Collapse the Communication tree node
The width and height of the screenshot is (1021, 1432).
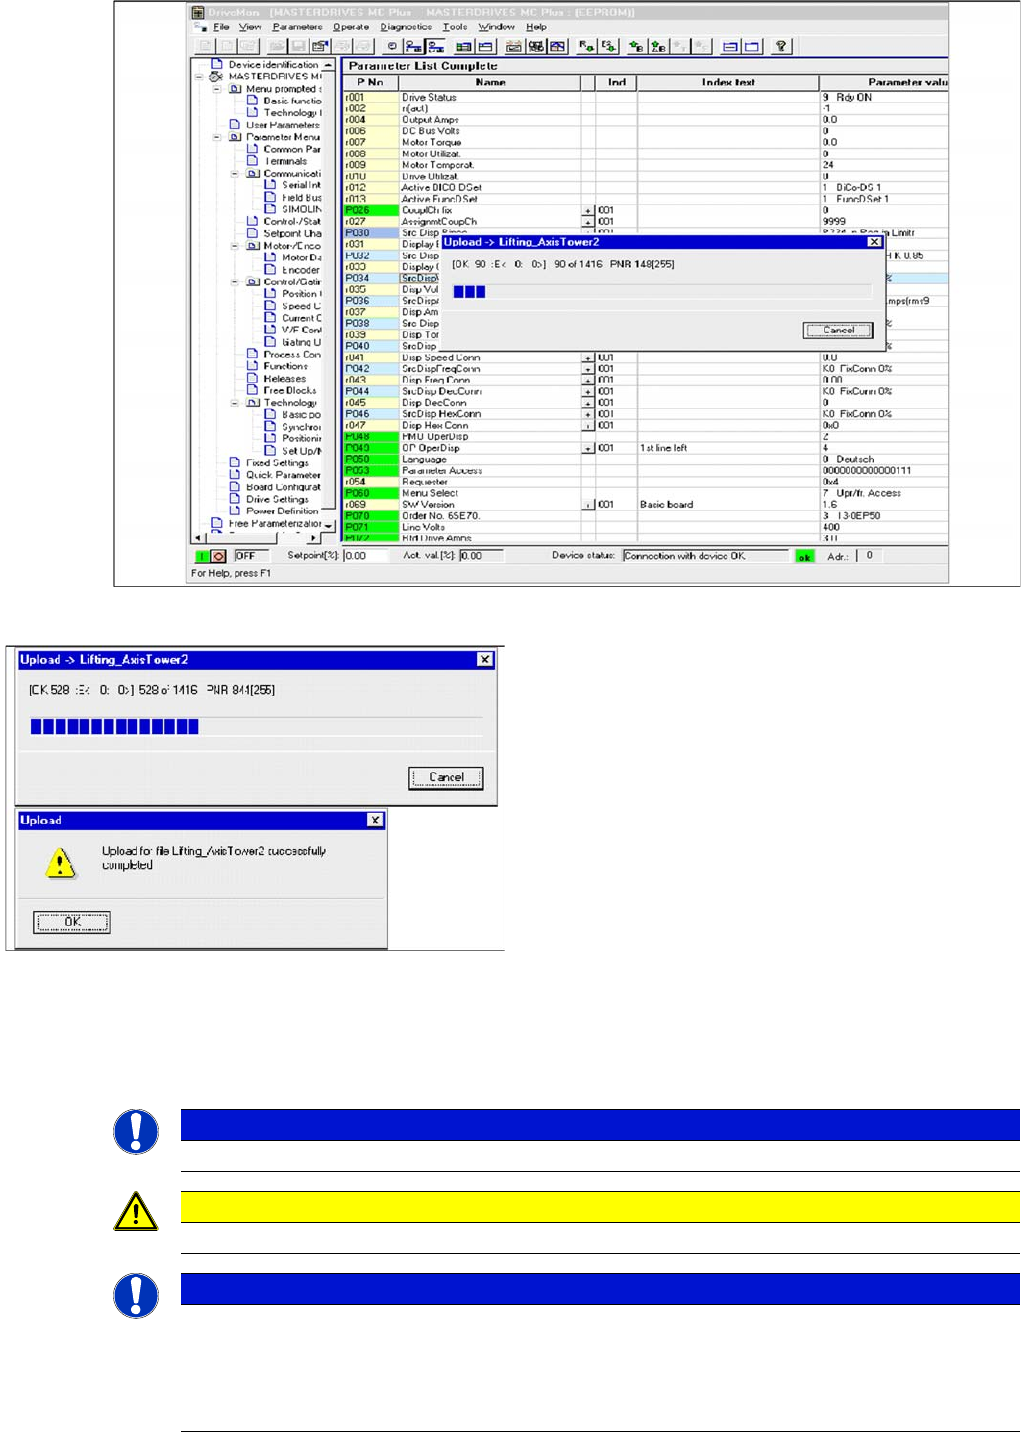click(235, 173)
